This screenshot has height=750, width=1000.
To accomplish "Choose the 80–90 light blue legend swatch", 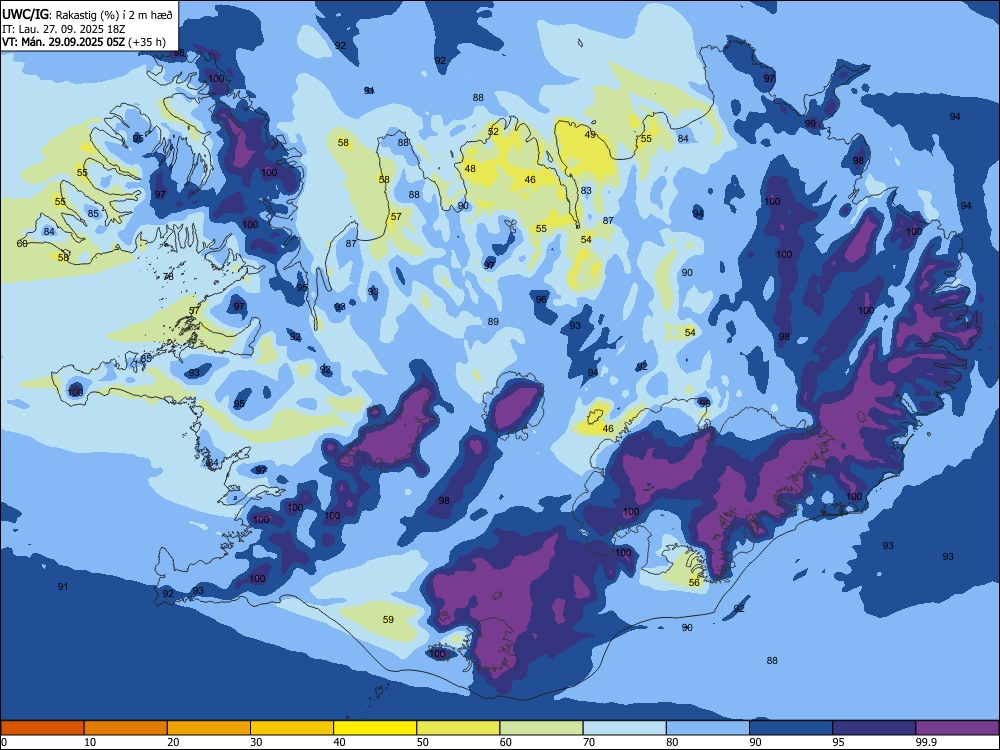I will (x=708, y=728).
